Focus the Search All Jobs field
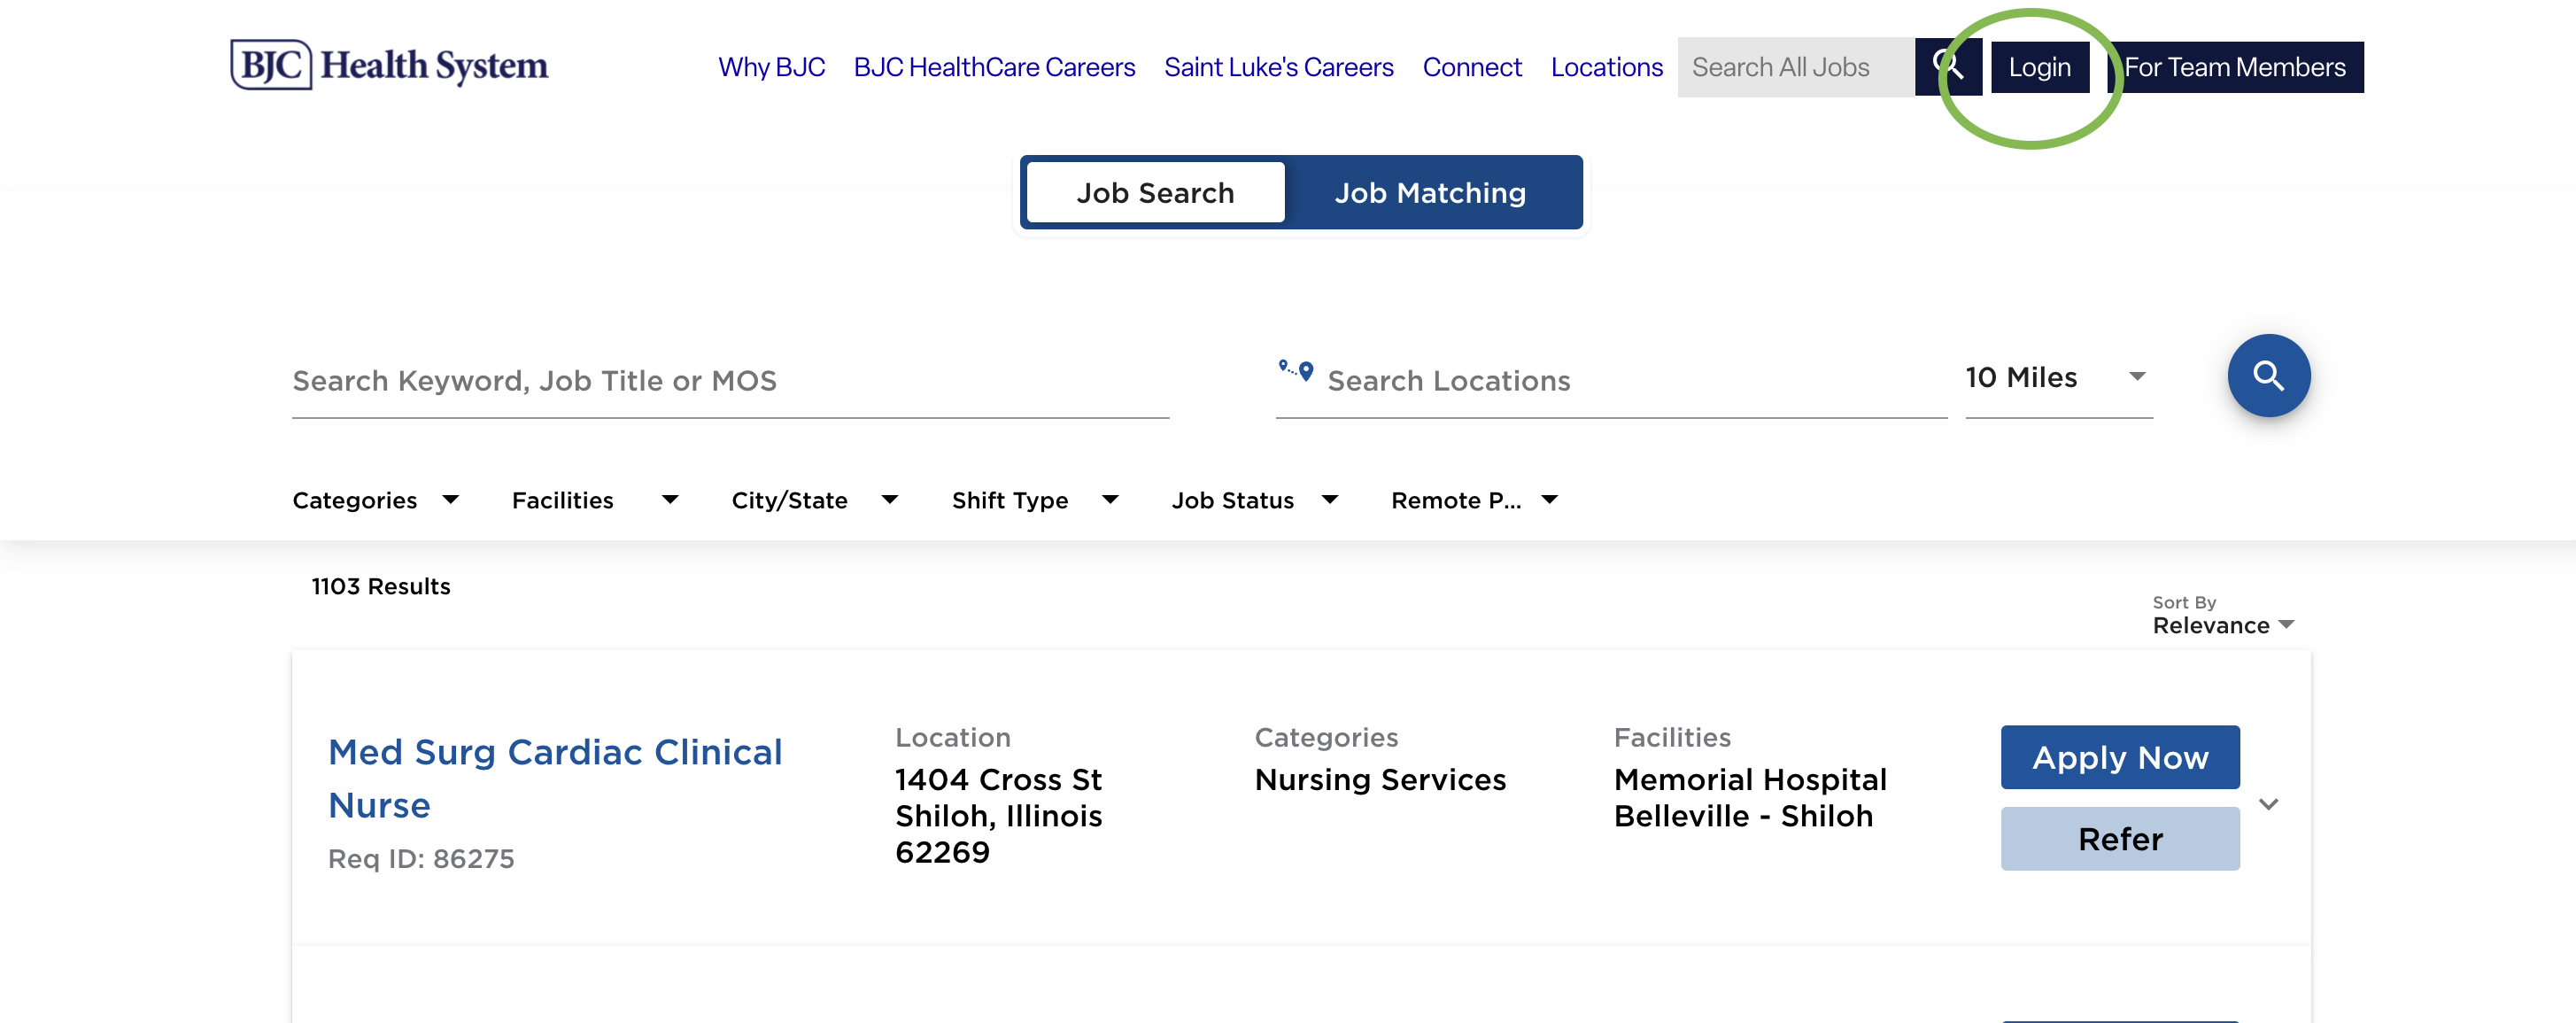 [1796, 67]
